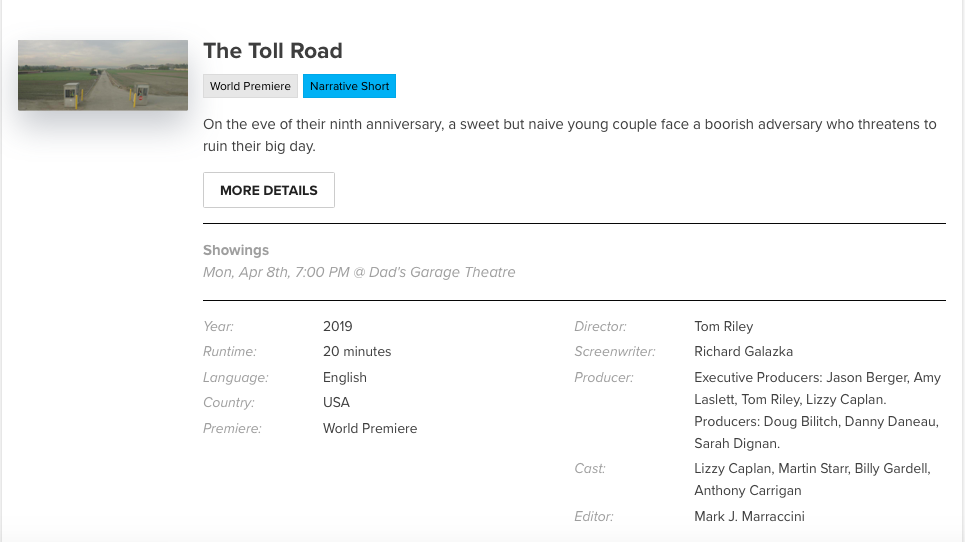Open The Toll Road film thumbnail
Screen dimensions: 965x542
(x=103, y=75)
